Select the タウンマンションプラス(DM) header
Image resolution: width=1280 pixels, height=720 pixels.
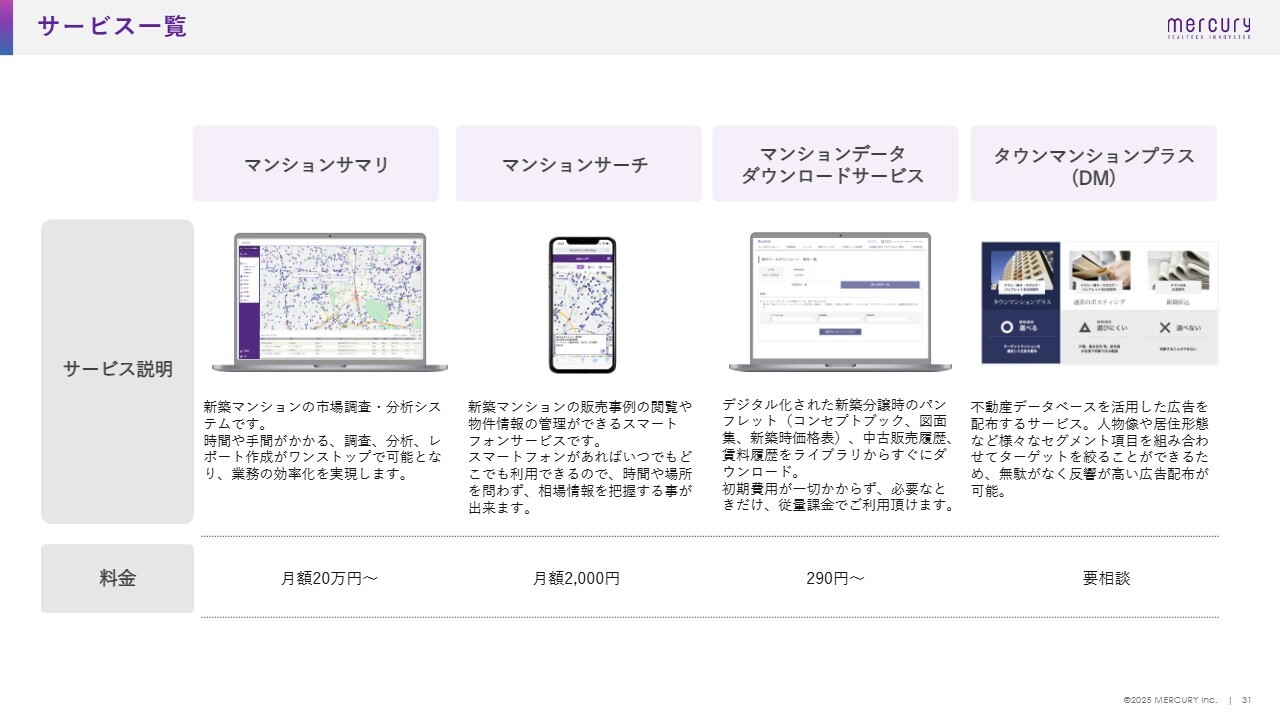point(1093,164)
